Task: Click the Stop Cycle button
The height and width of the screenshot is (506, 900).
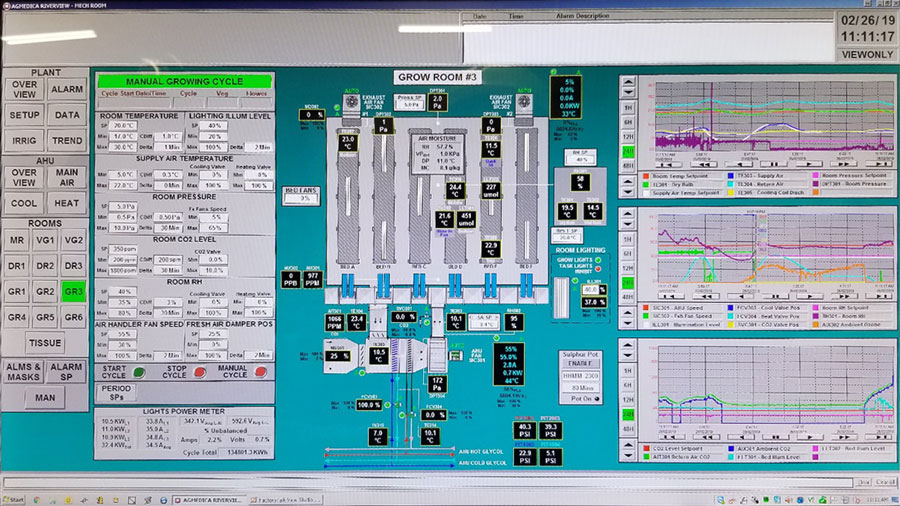Action: click(x=199, y=372)
